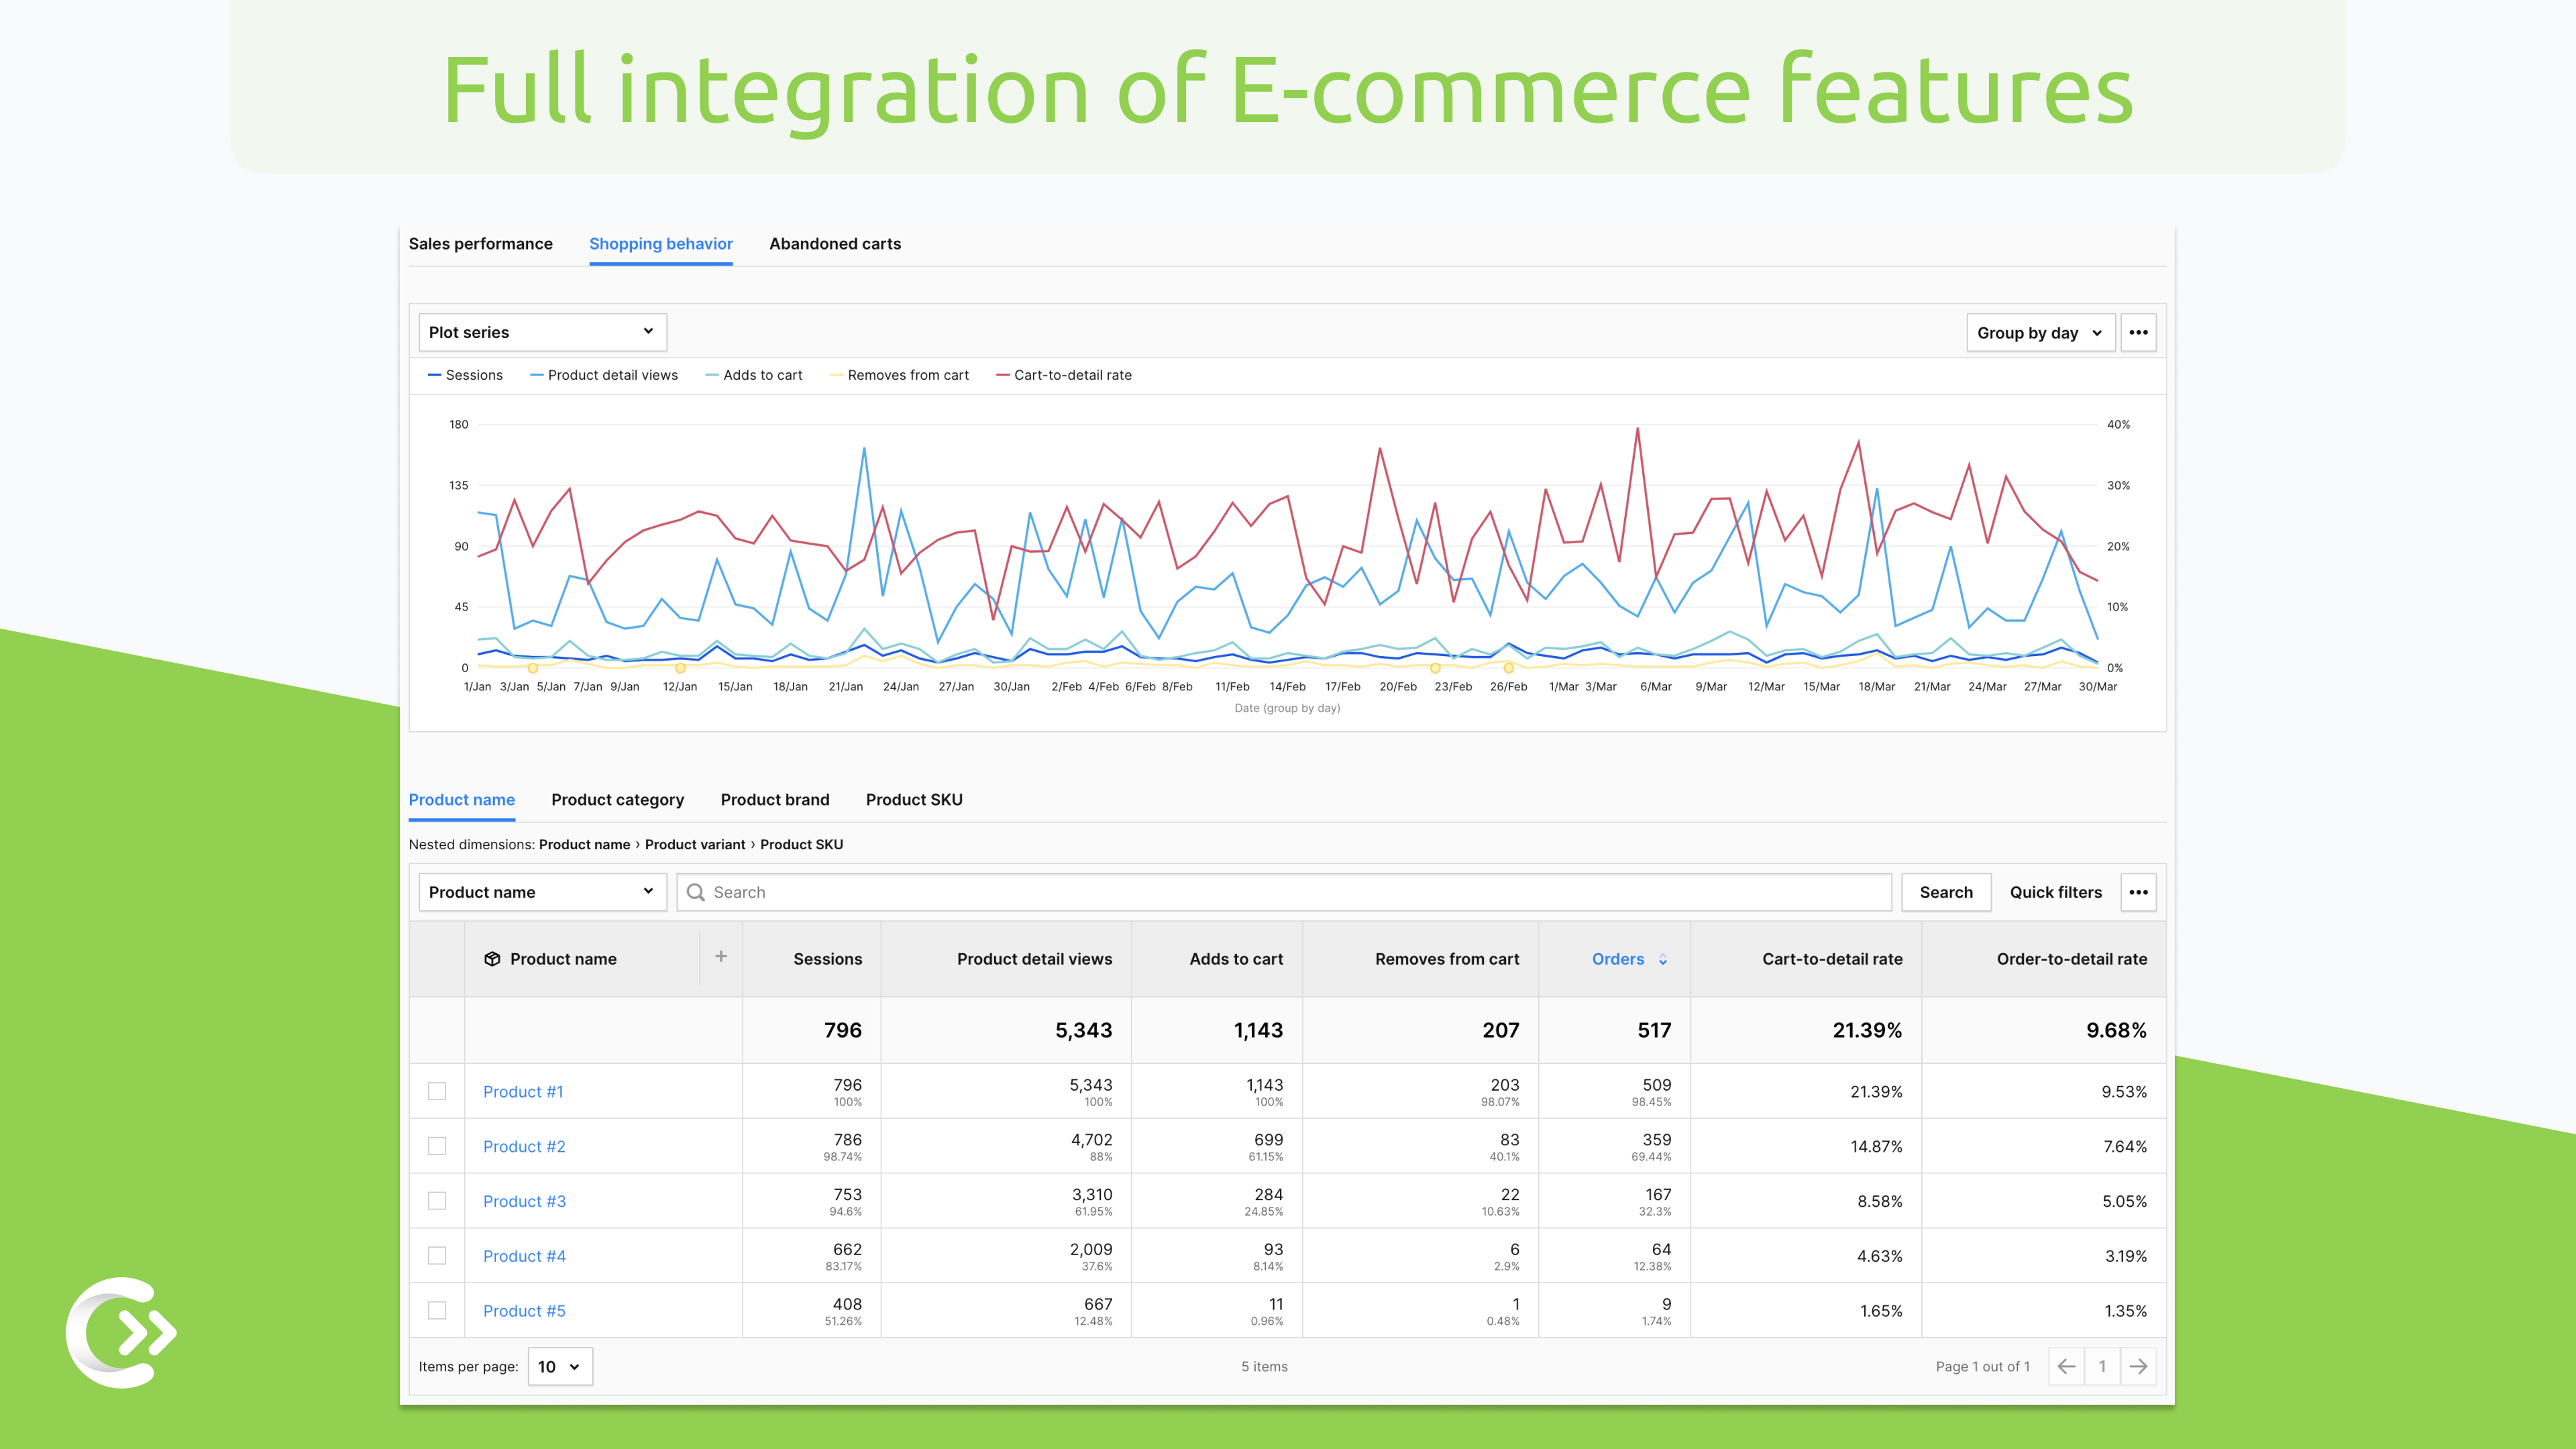
Task: Select the Product category tab
Action: (618, 800)
